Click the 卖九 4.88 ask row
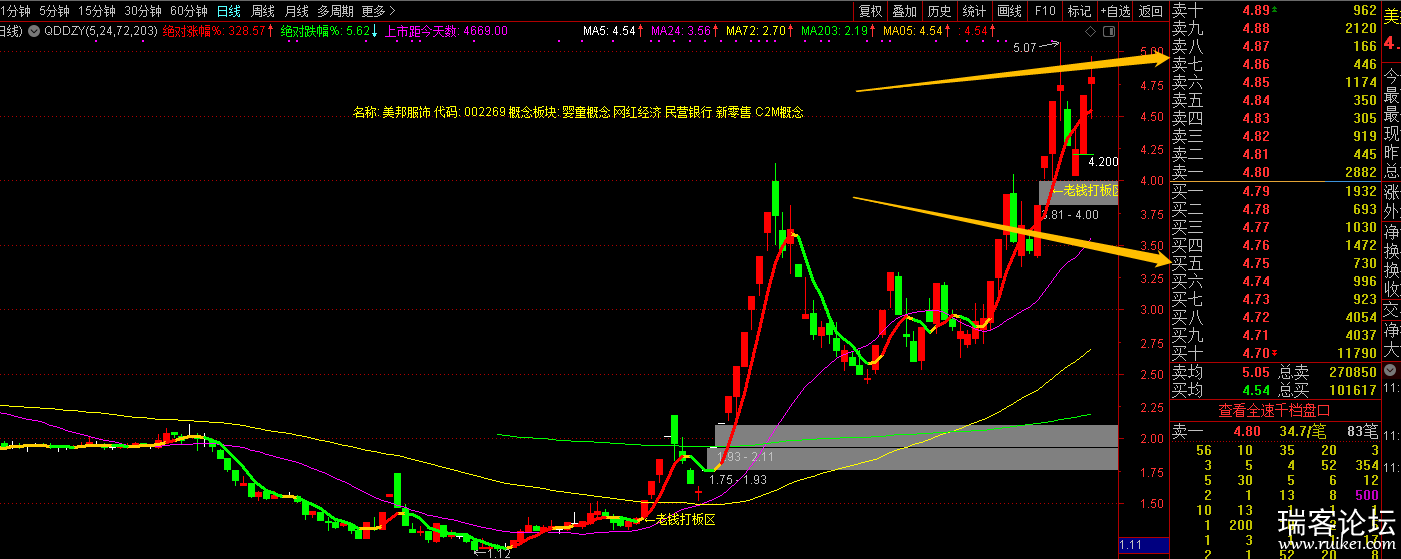Viewport: 1401px width, 559px height. point(1274,28)
